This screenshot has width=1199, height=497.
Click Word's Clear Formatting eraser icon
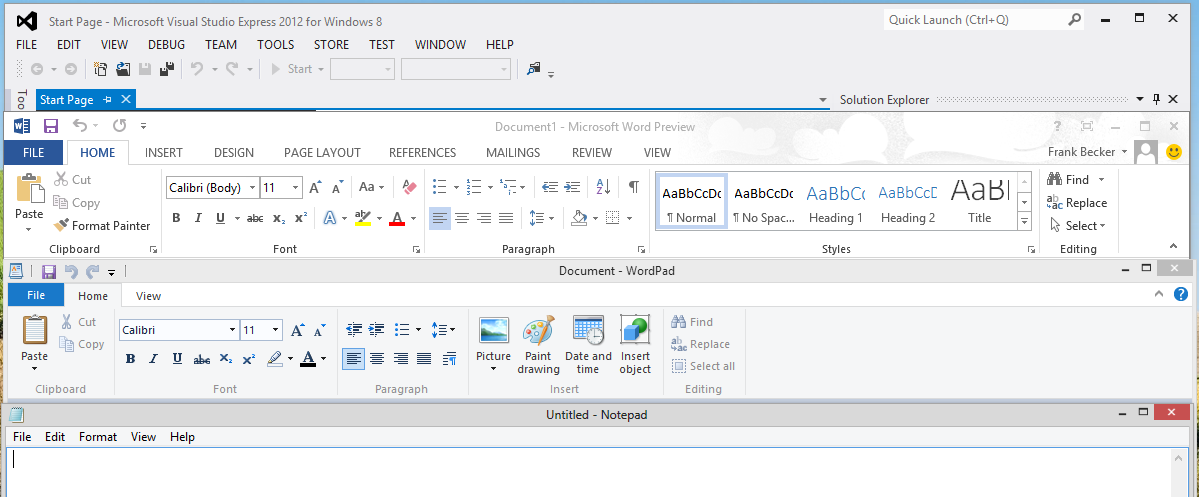point(408,187)
